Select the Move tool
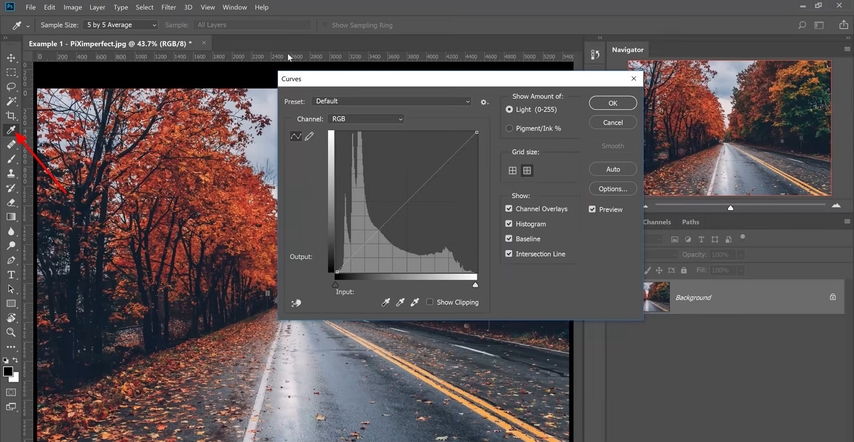Screen dimensions: 854x442 (11, 58)
